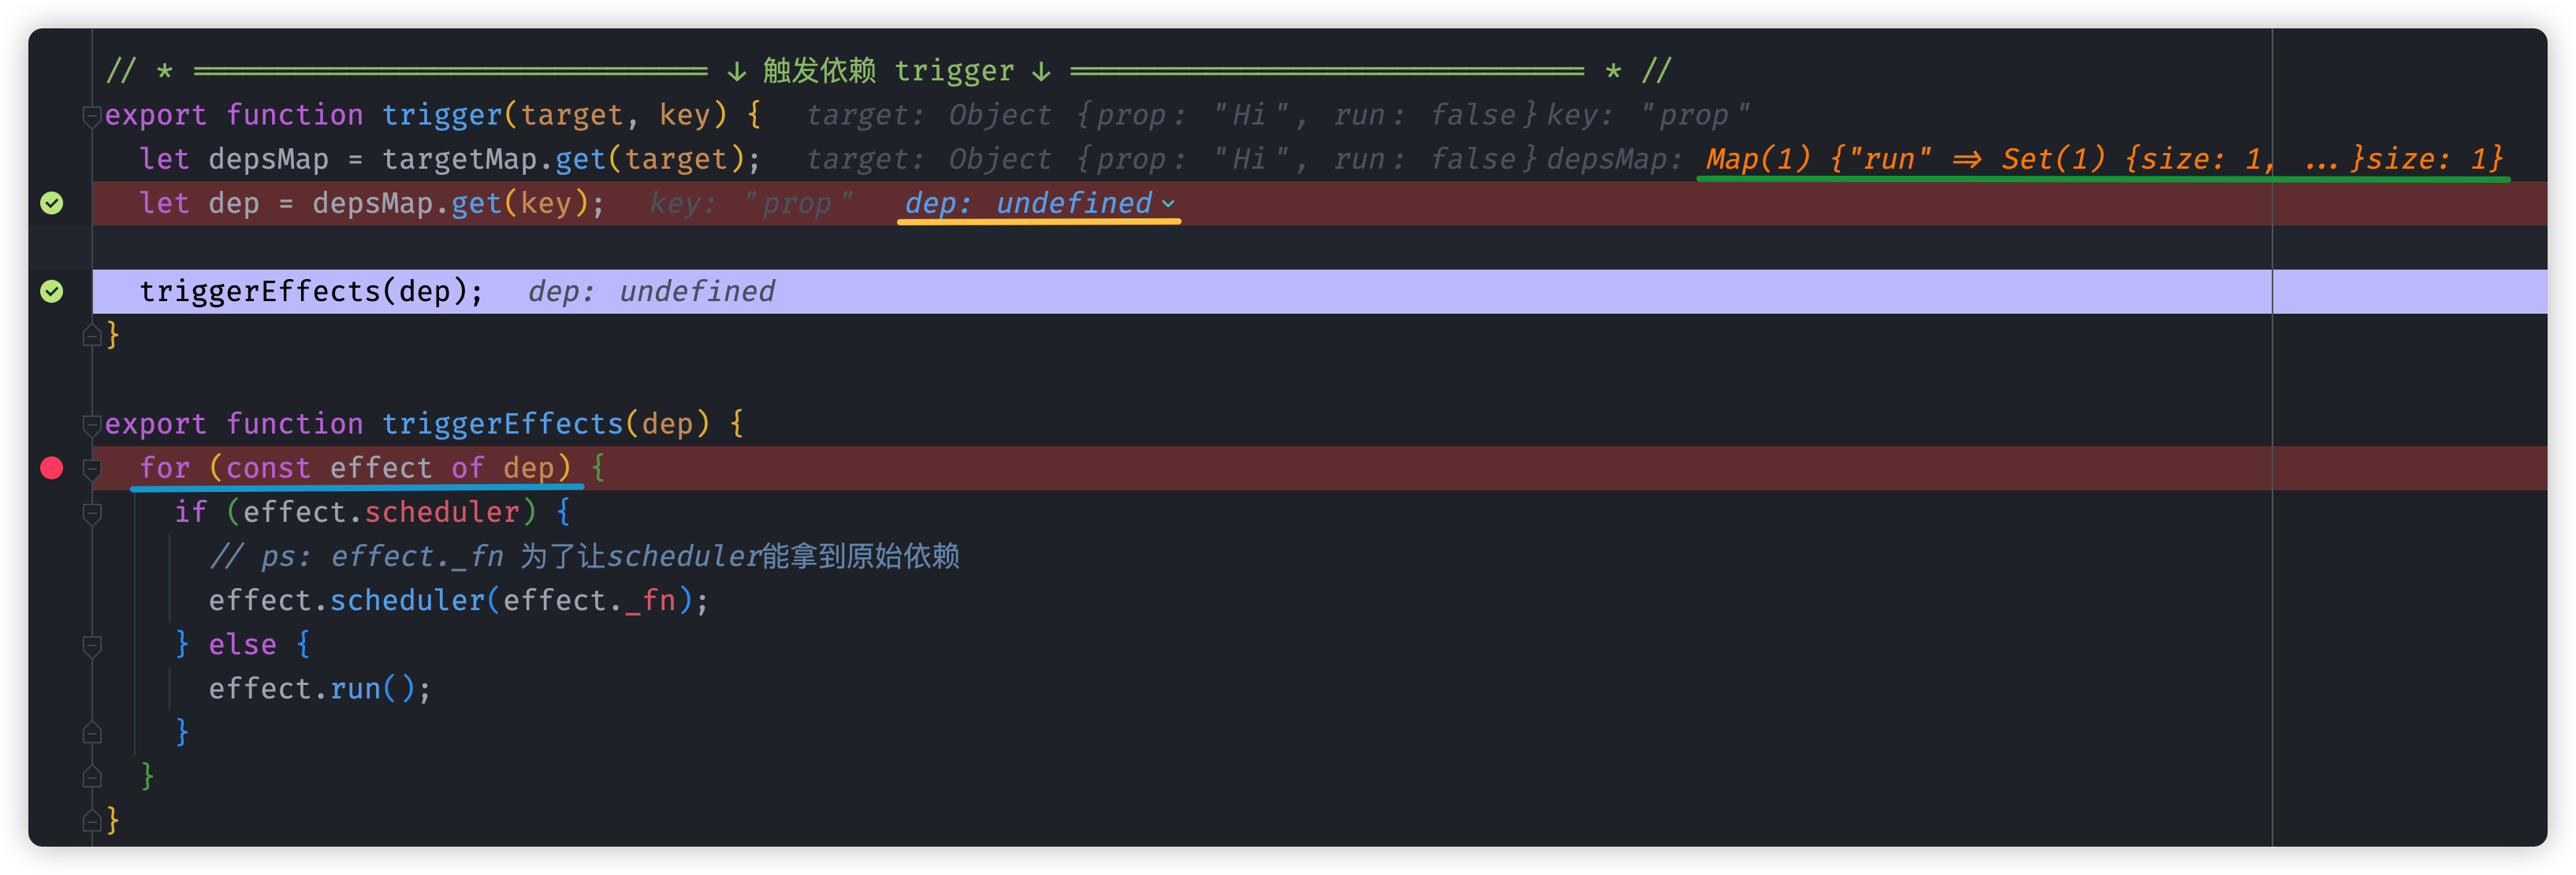Collapse the trigger function fold marker
The height and width of the screenshot is (875, 2576).
pos(91,116)
